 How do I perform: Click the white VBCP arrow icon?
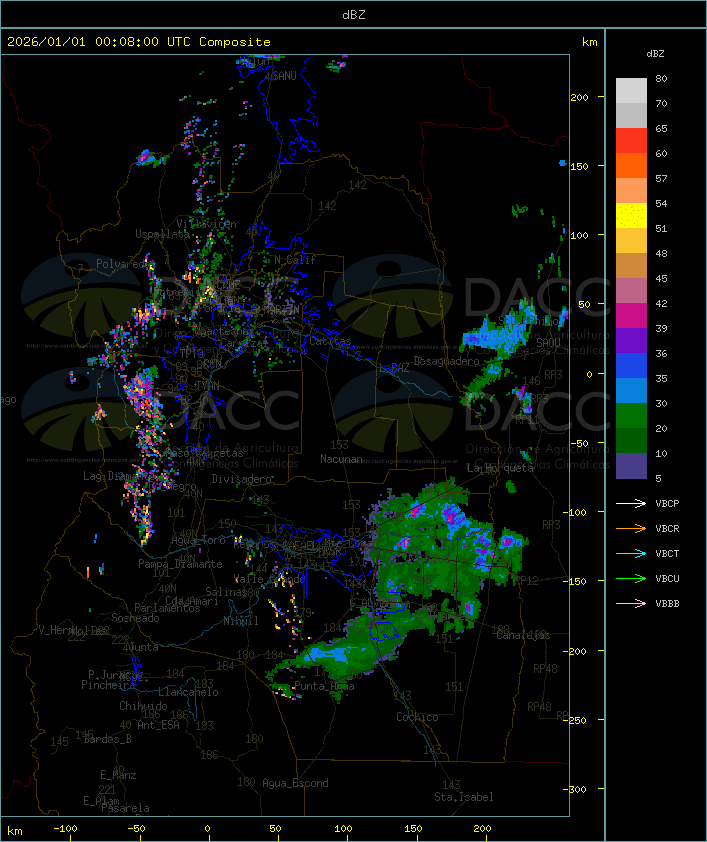point(631,503)
